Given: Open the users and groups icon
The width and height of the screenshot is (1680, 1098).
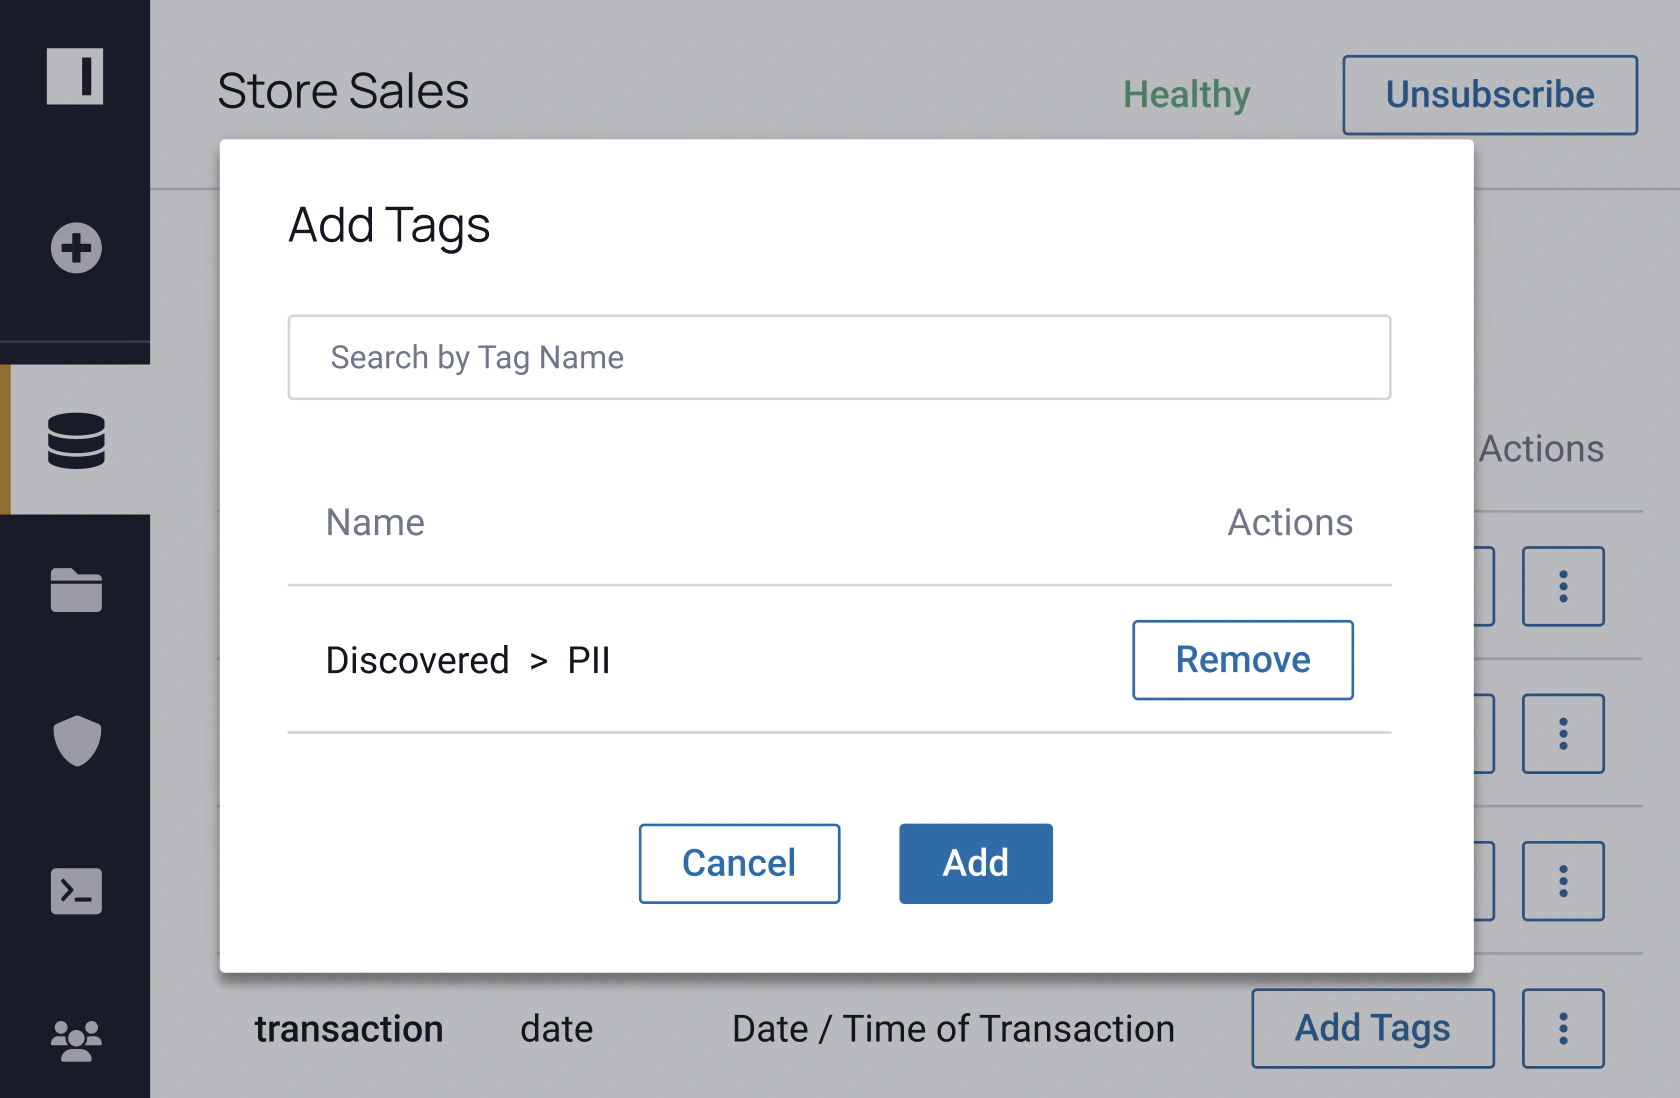Looking at the screenshot, I should 76,1041.
